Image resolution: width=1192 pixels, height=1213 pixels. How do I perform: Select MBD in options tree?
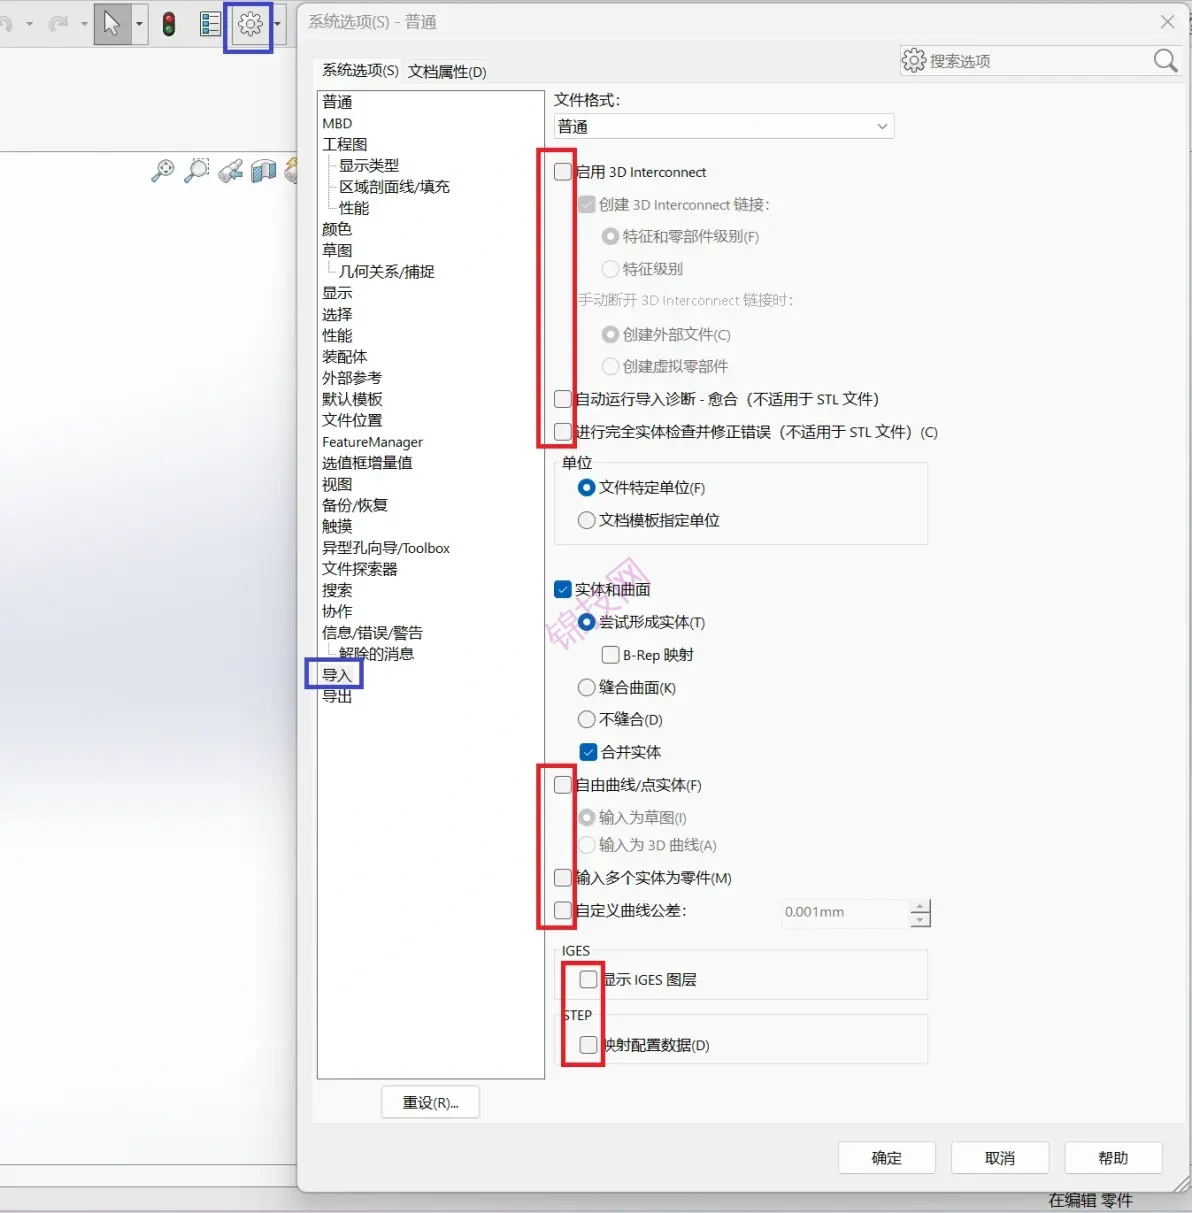(x=337, y=123)
